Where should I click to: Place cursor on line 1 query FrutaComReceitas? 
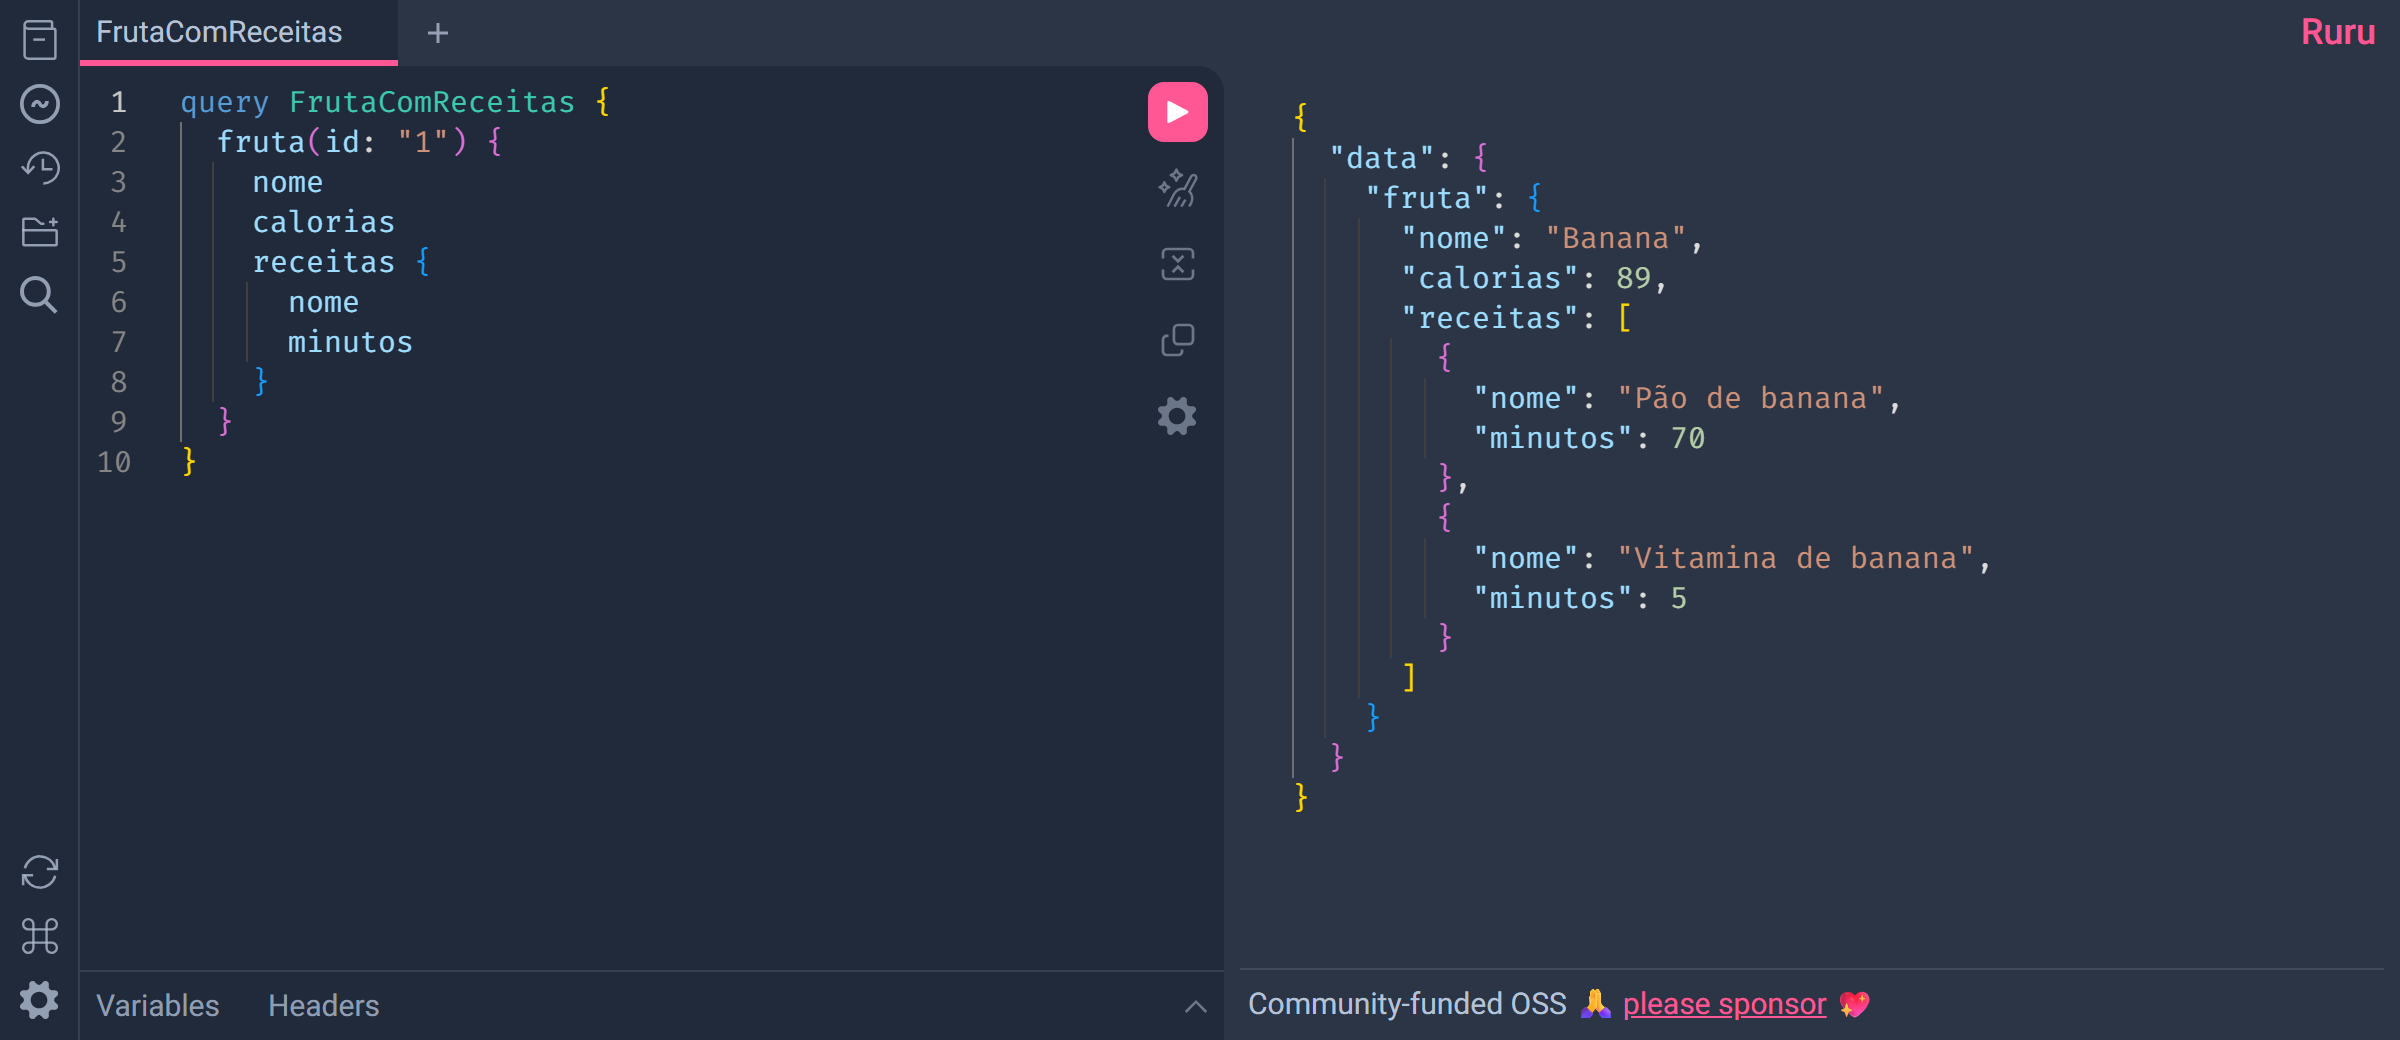(x=395, y=102)
